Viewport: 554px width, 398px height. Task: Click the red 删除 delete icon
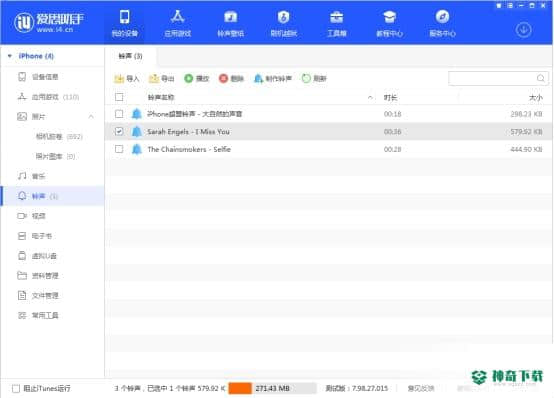pos(223,78)
